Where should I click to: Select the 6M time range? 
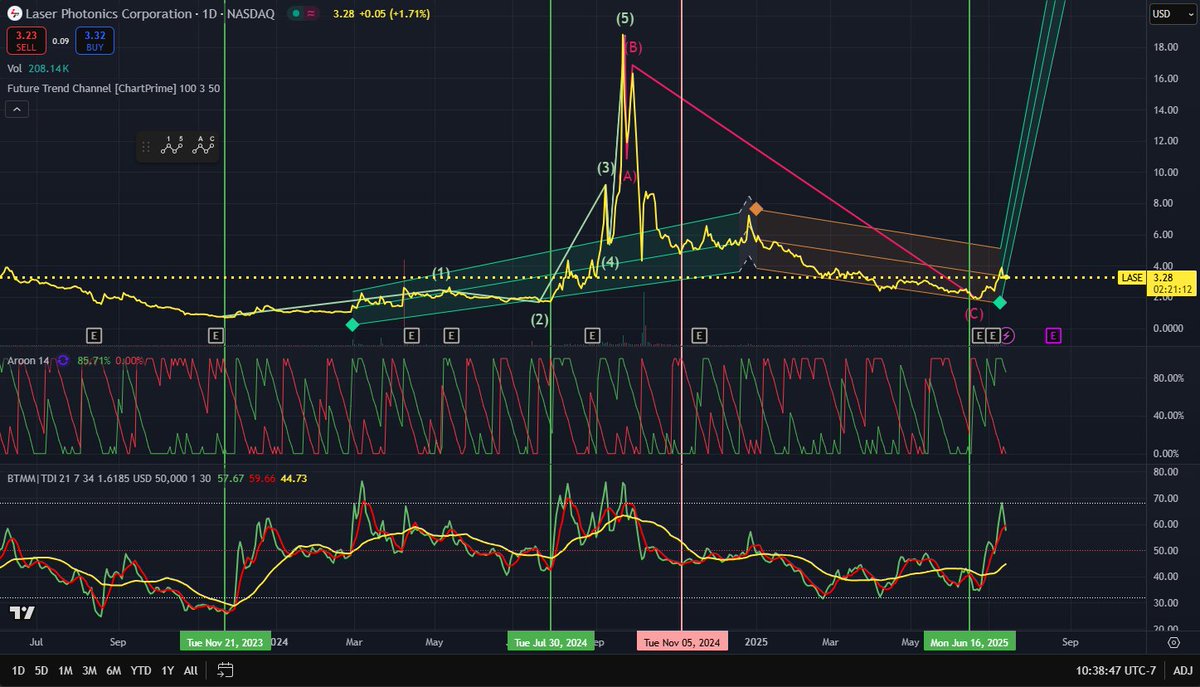(115, 670)
